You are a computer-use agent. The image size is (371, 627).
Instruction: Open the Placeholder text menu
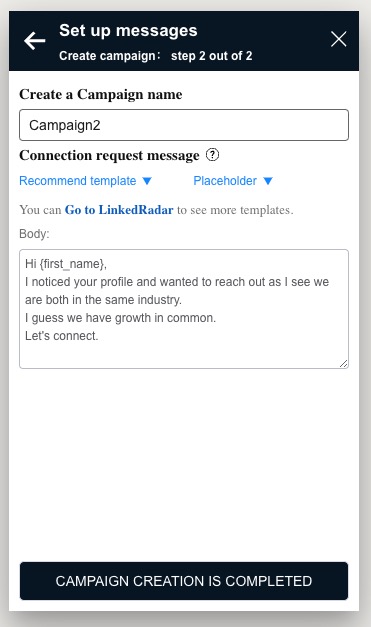[225, 181]
